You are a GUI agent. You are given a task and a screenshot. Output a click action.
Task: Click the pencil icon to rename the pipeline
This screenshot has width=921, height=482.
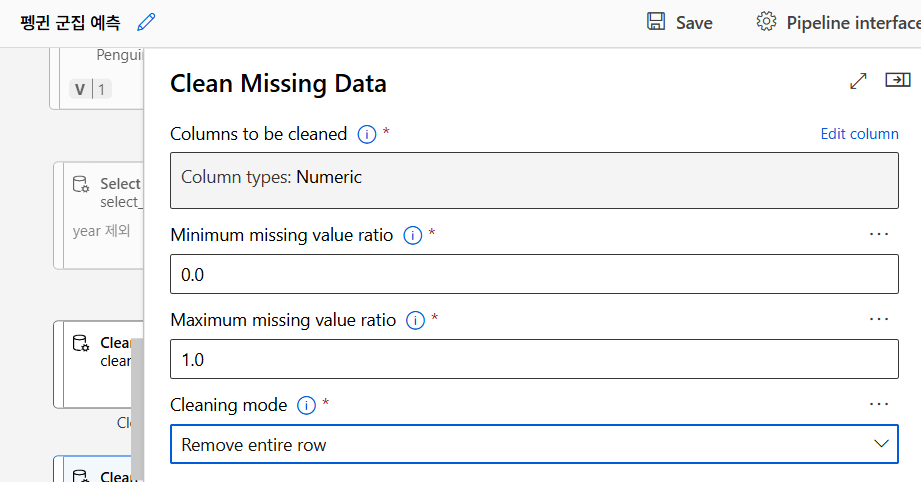pyautogui.click(x=146, y=22)
